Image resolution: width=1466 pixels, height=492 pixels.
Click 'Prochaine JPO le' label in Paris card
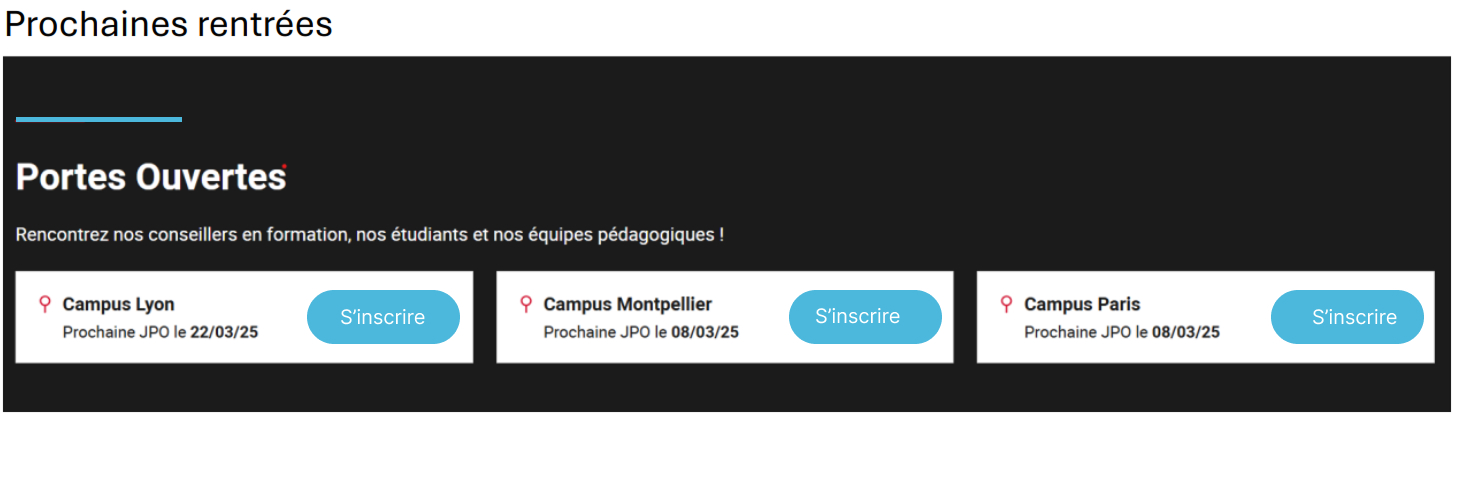point(1086,332)
